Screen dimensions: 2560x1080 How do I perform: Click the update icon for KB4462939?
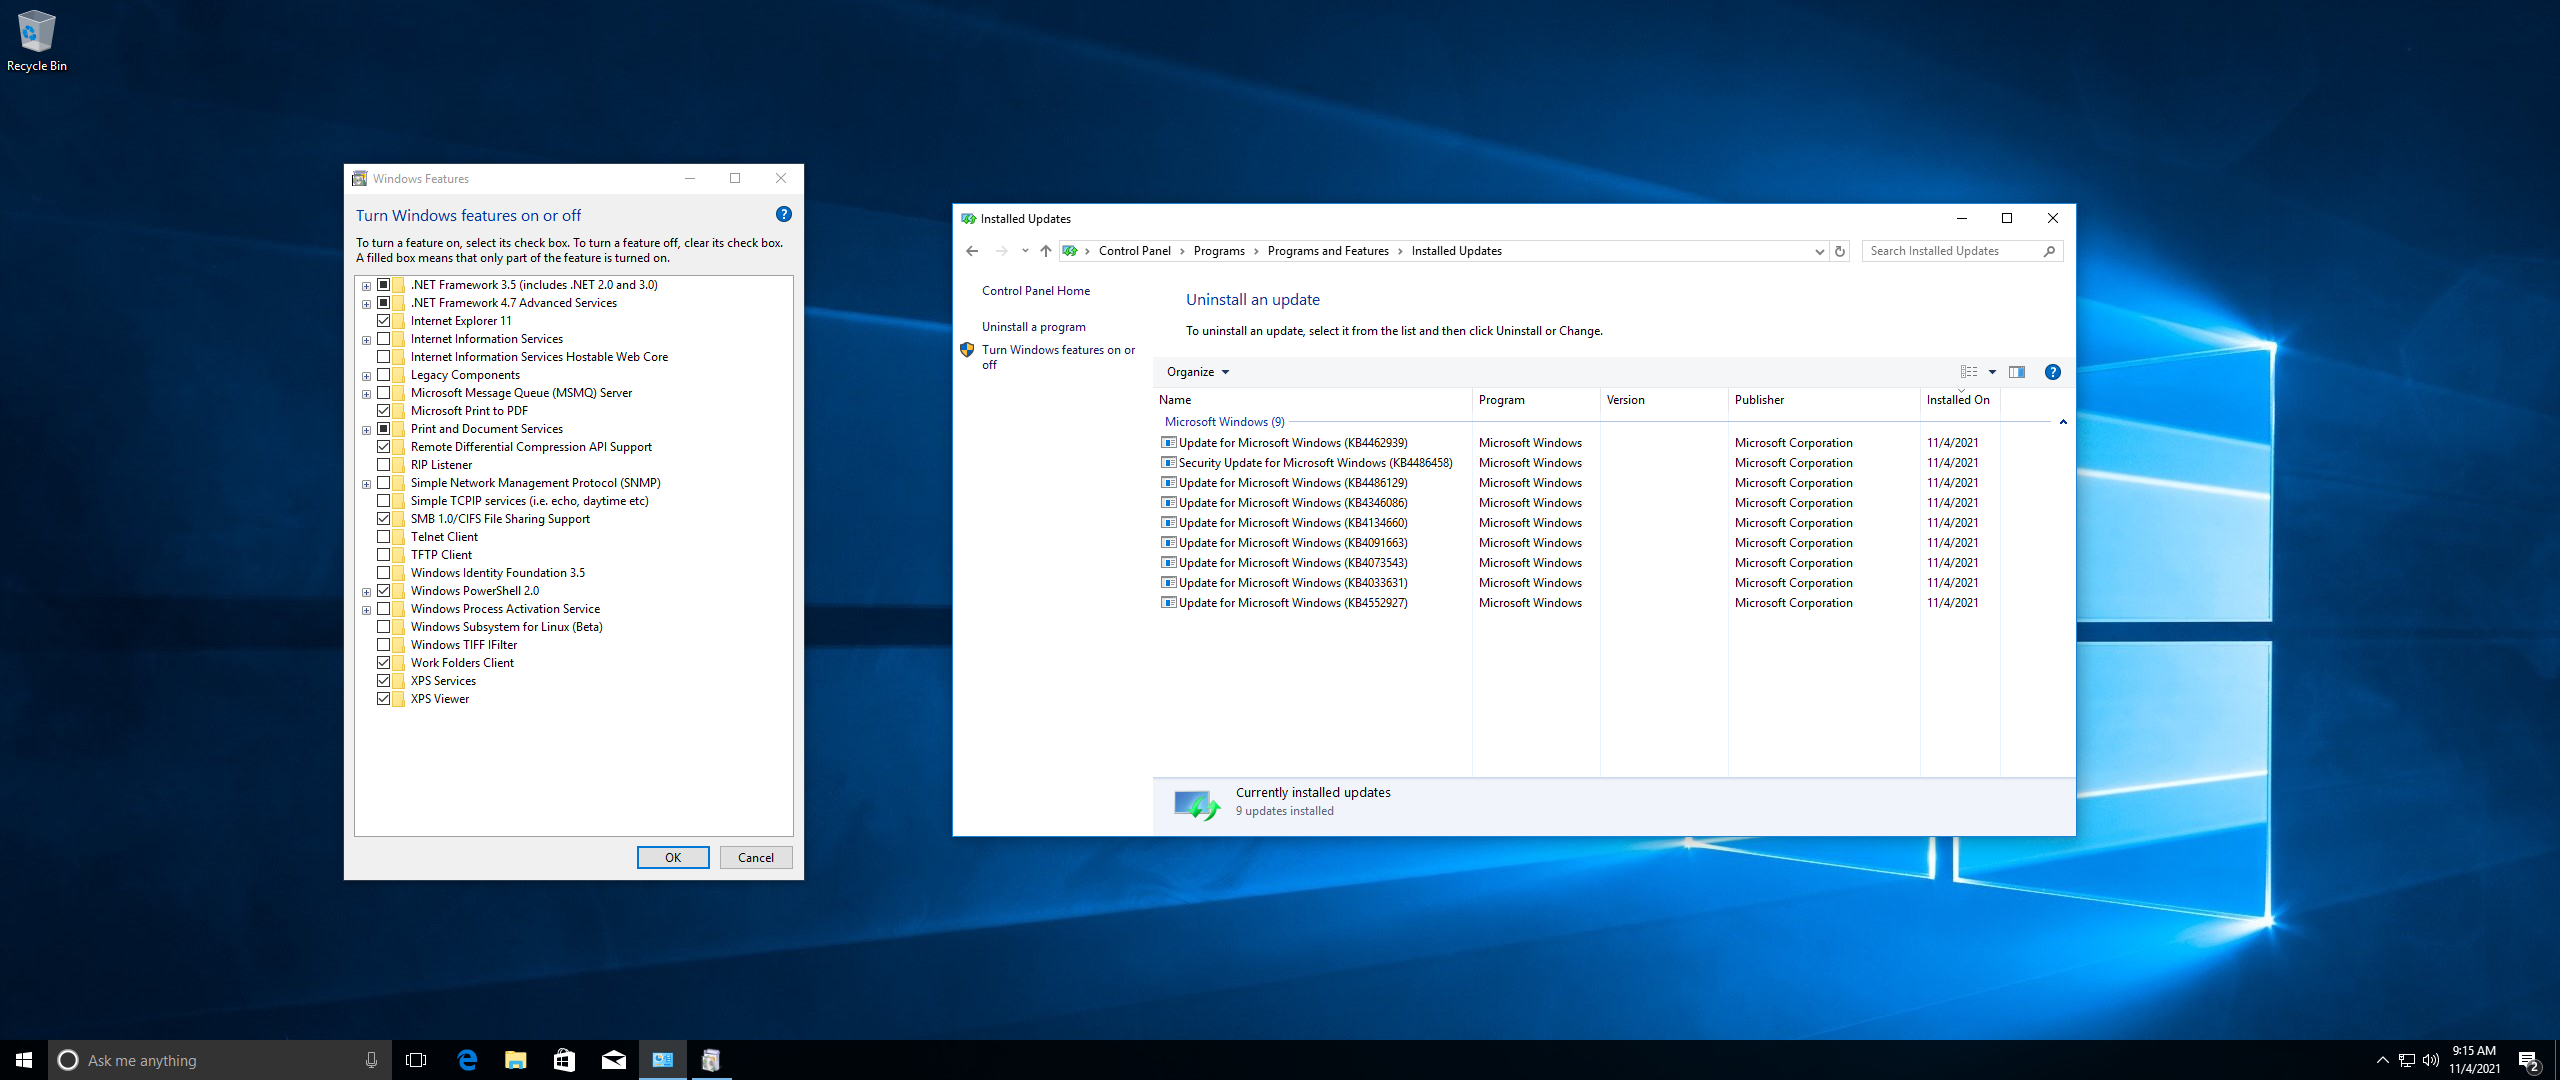pyautogui.click(x=1168, y=443)
